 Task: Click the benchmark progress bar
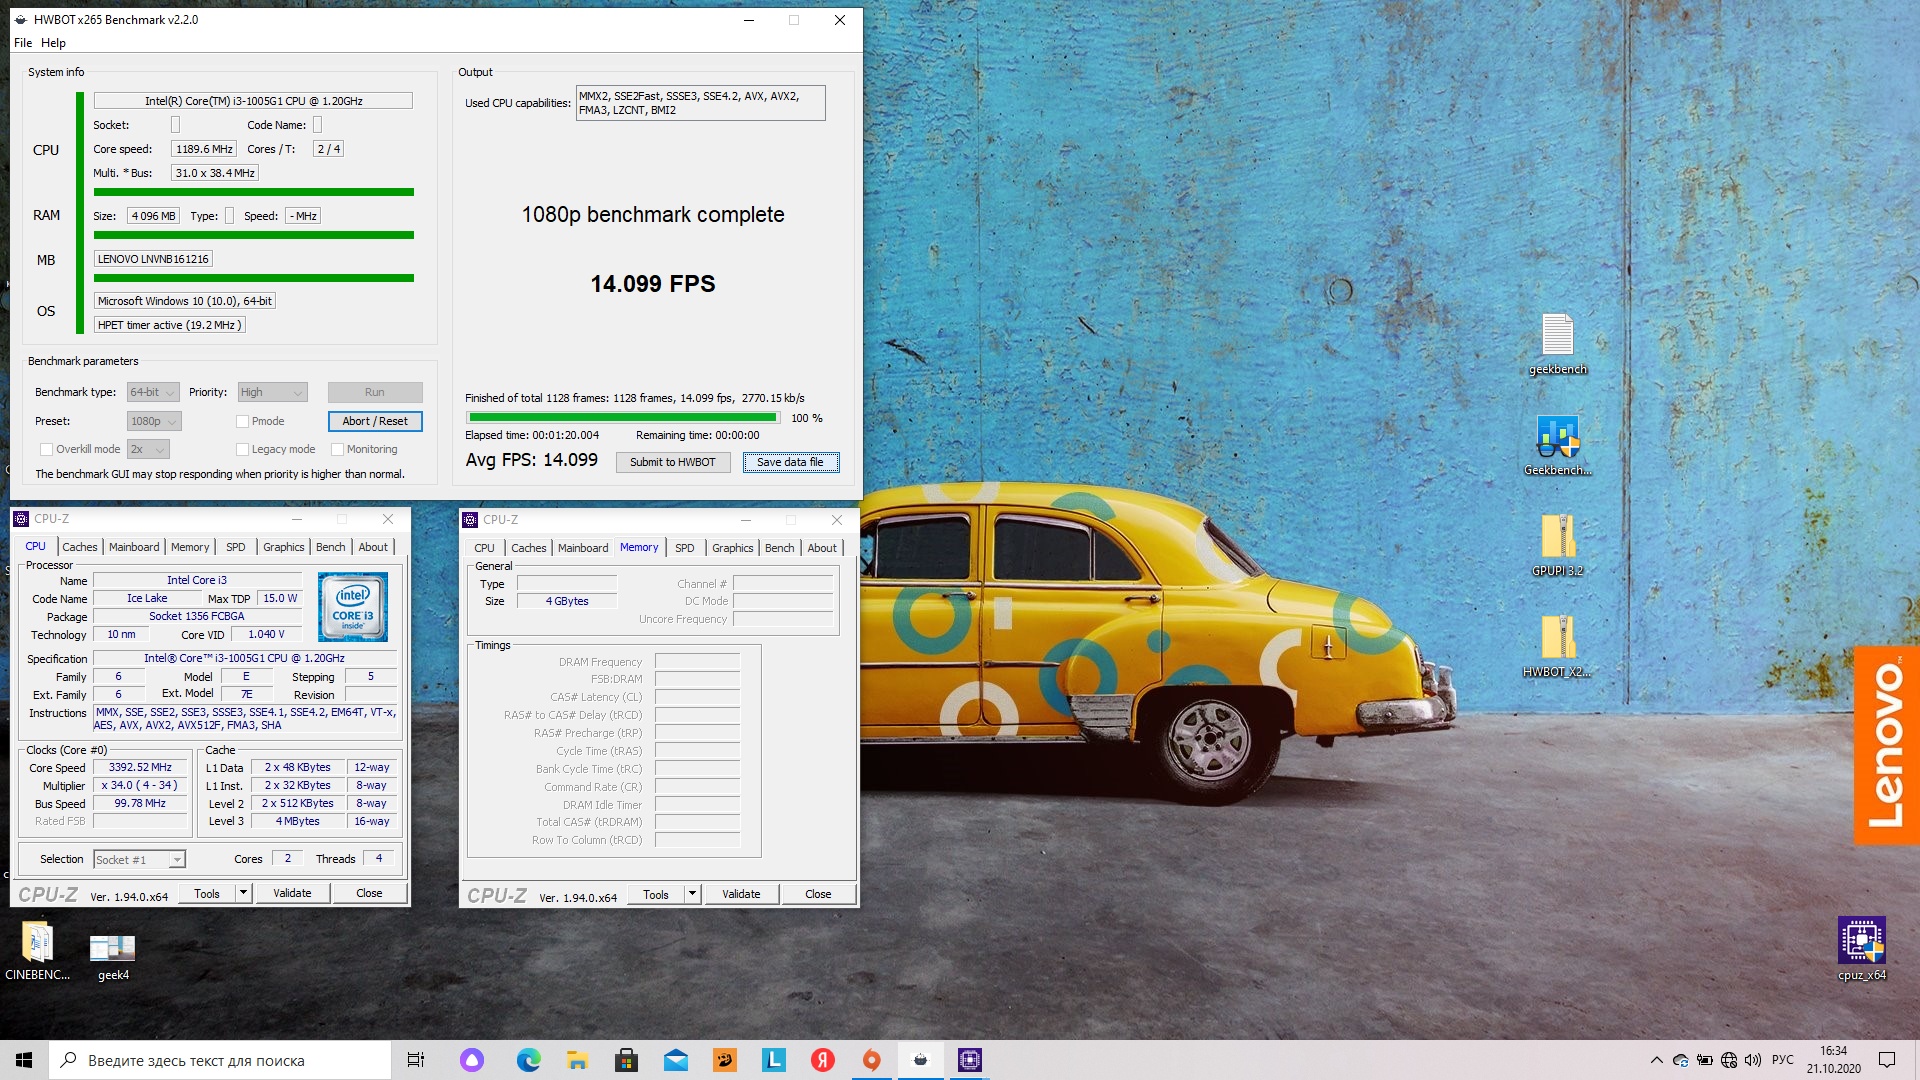point(623,417)
